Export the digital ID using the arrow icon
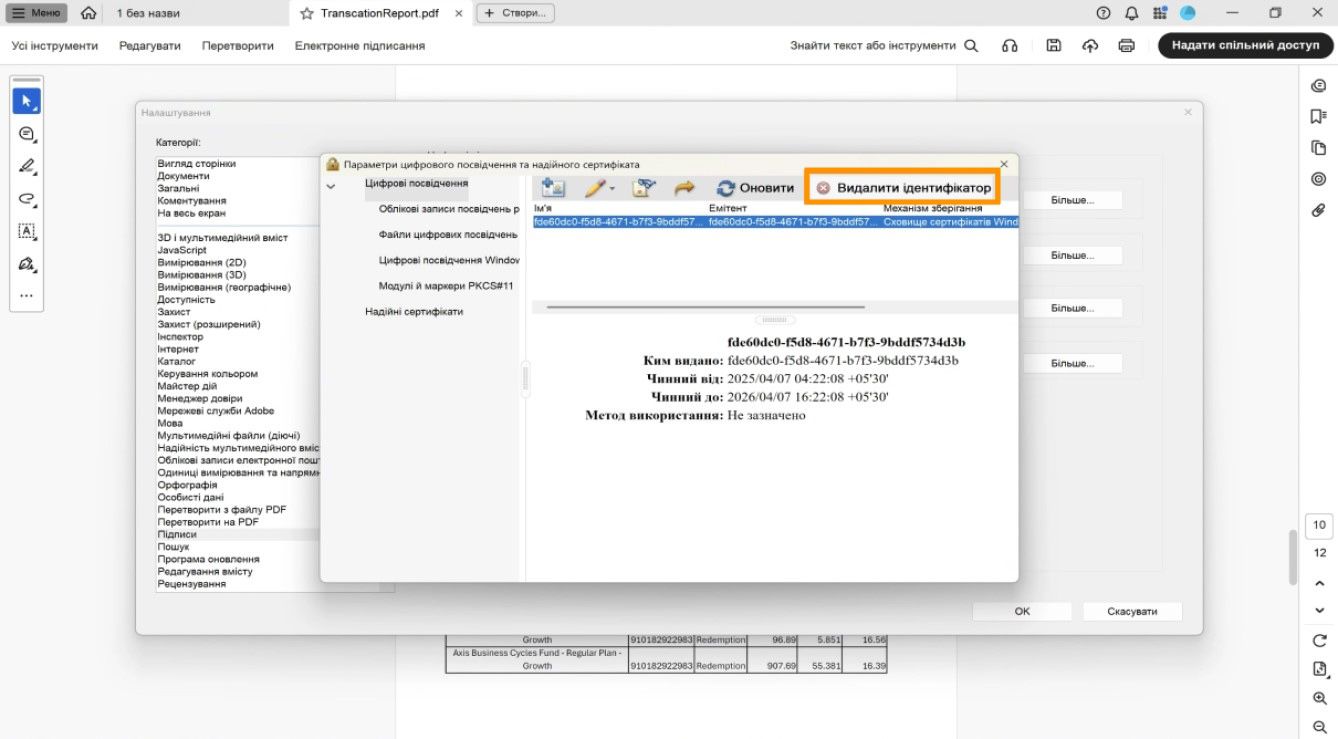Viewport: 1338px width, 739px height. 684,186
